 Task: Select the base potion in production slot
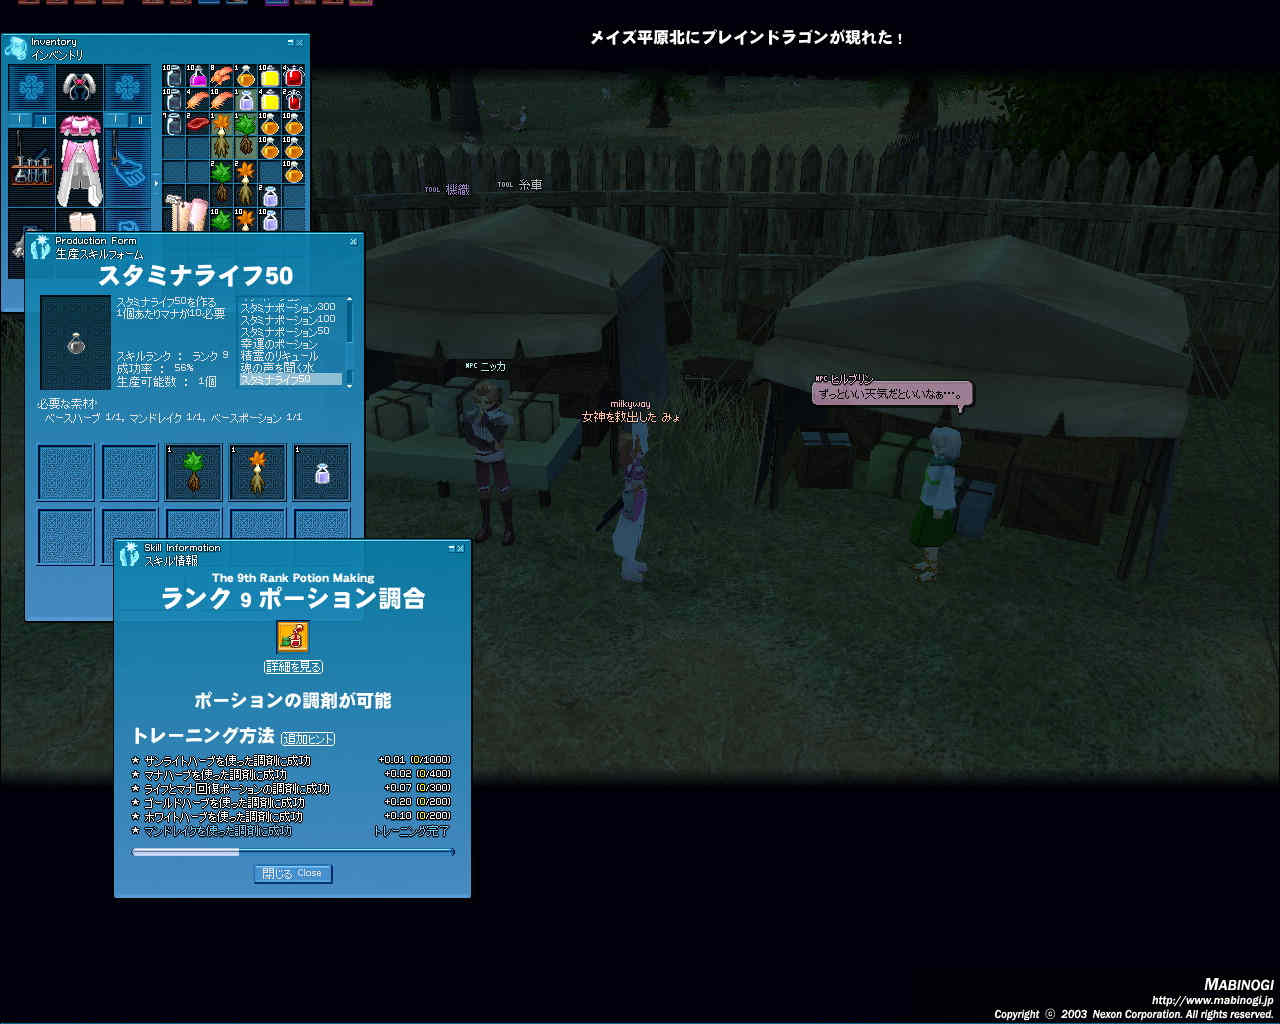(x=322, y=472)
